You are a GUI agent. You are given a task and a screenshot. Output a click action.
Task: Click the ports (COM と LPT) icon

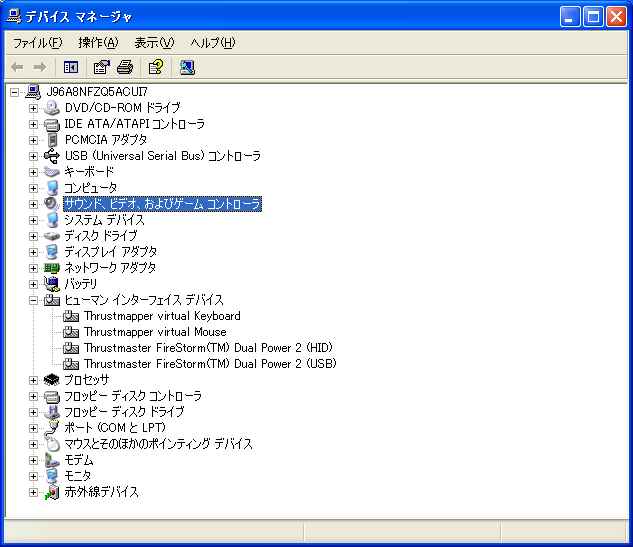(52, 428)
